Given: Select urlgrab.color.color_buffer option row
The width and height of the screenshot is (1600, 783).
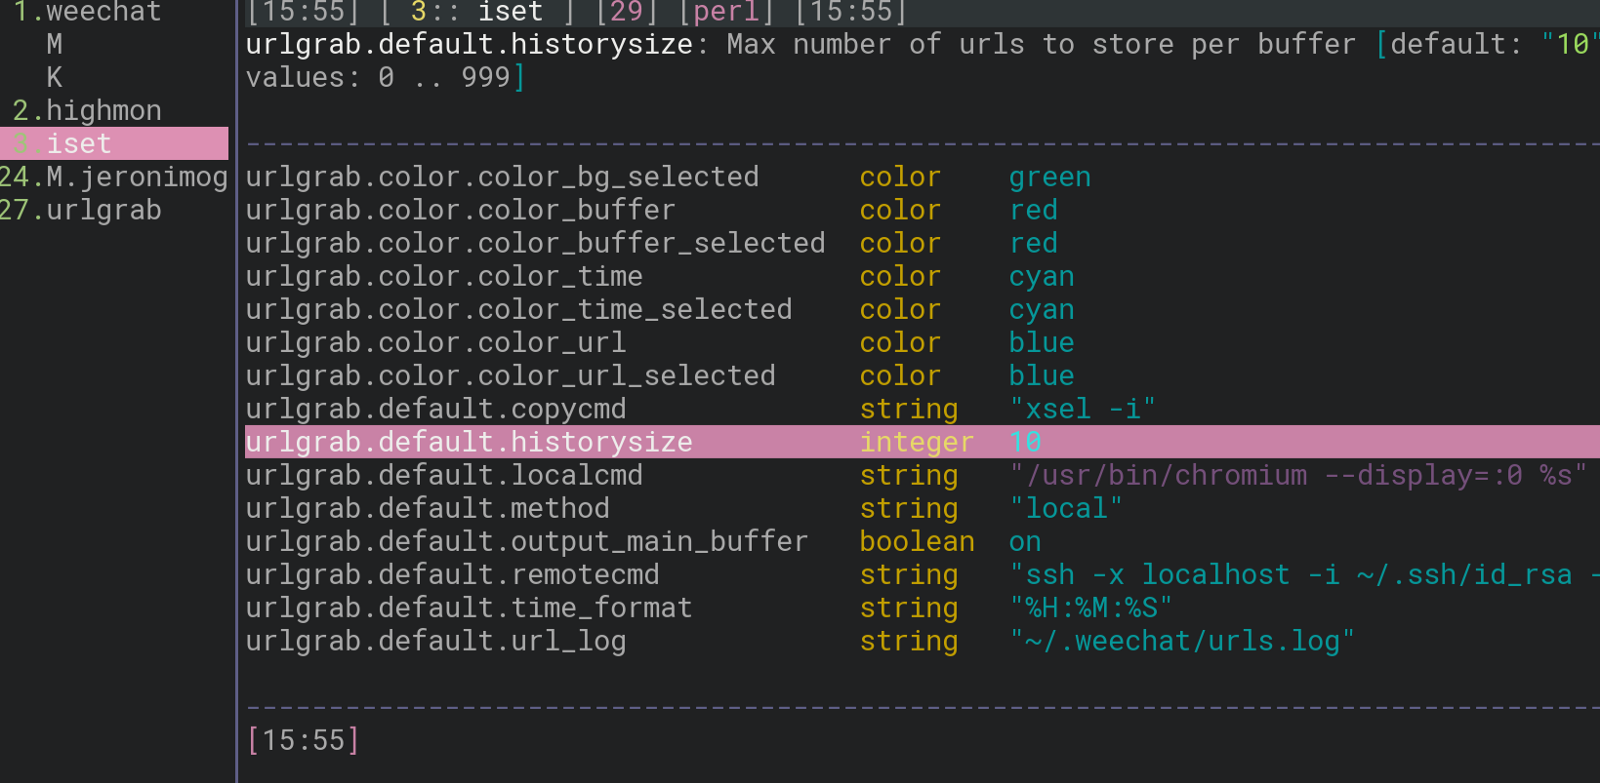Looking at the screenshot, I should (x=460, y=210).
